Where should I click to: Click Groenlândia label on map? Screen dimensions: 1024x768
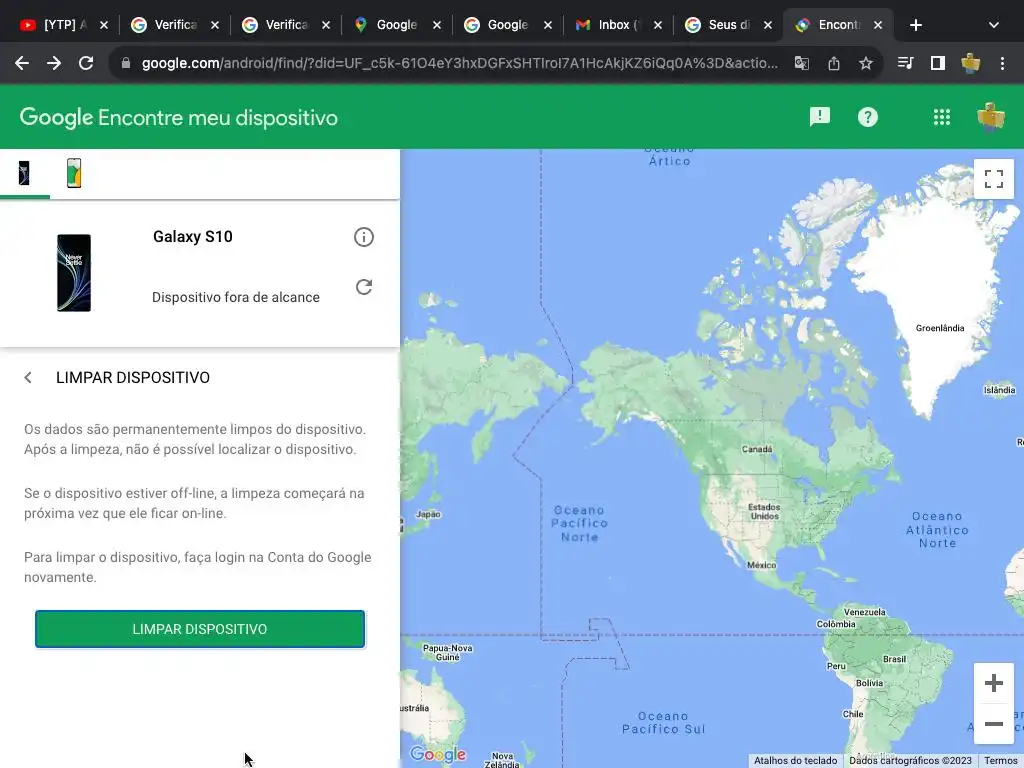(x=940, y=328)
